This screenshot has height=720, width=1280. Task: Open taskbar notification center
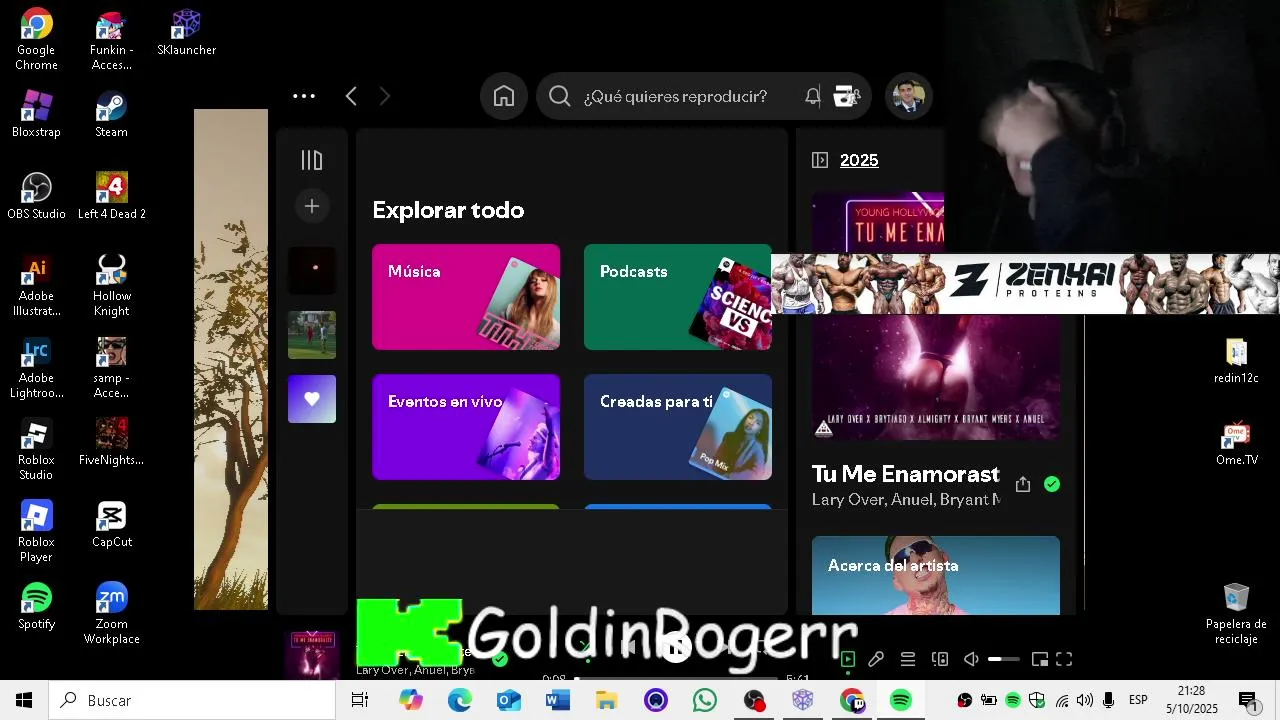tap(1248, 701)
